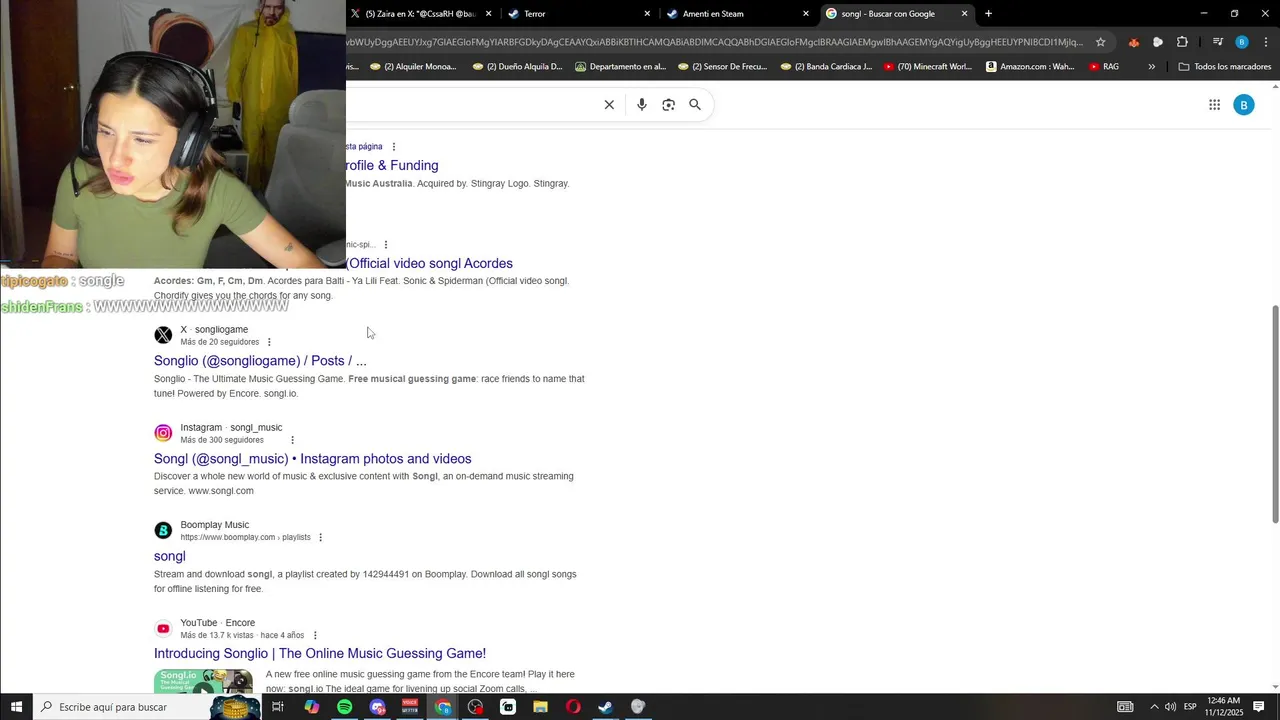
Task: Open the Minecraft World bookmark
Action: click(x=928, y=67)
